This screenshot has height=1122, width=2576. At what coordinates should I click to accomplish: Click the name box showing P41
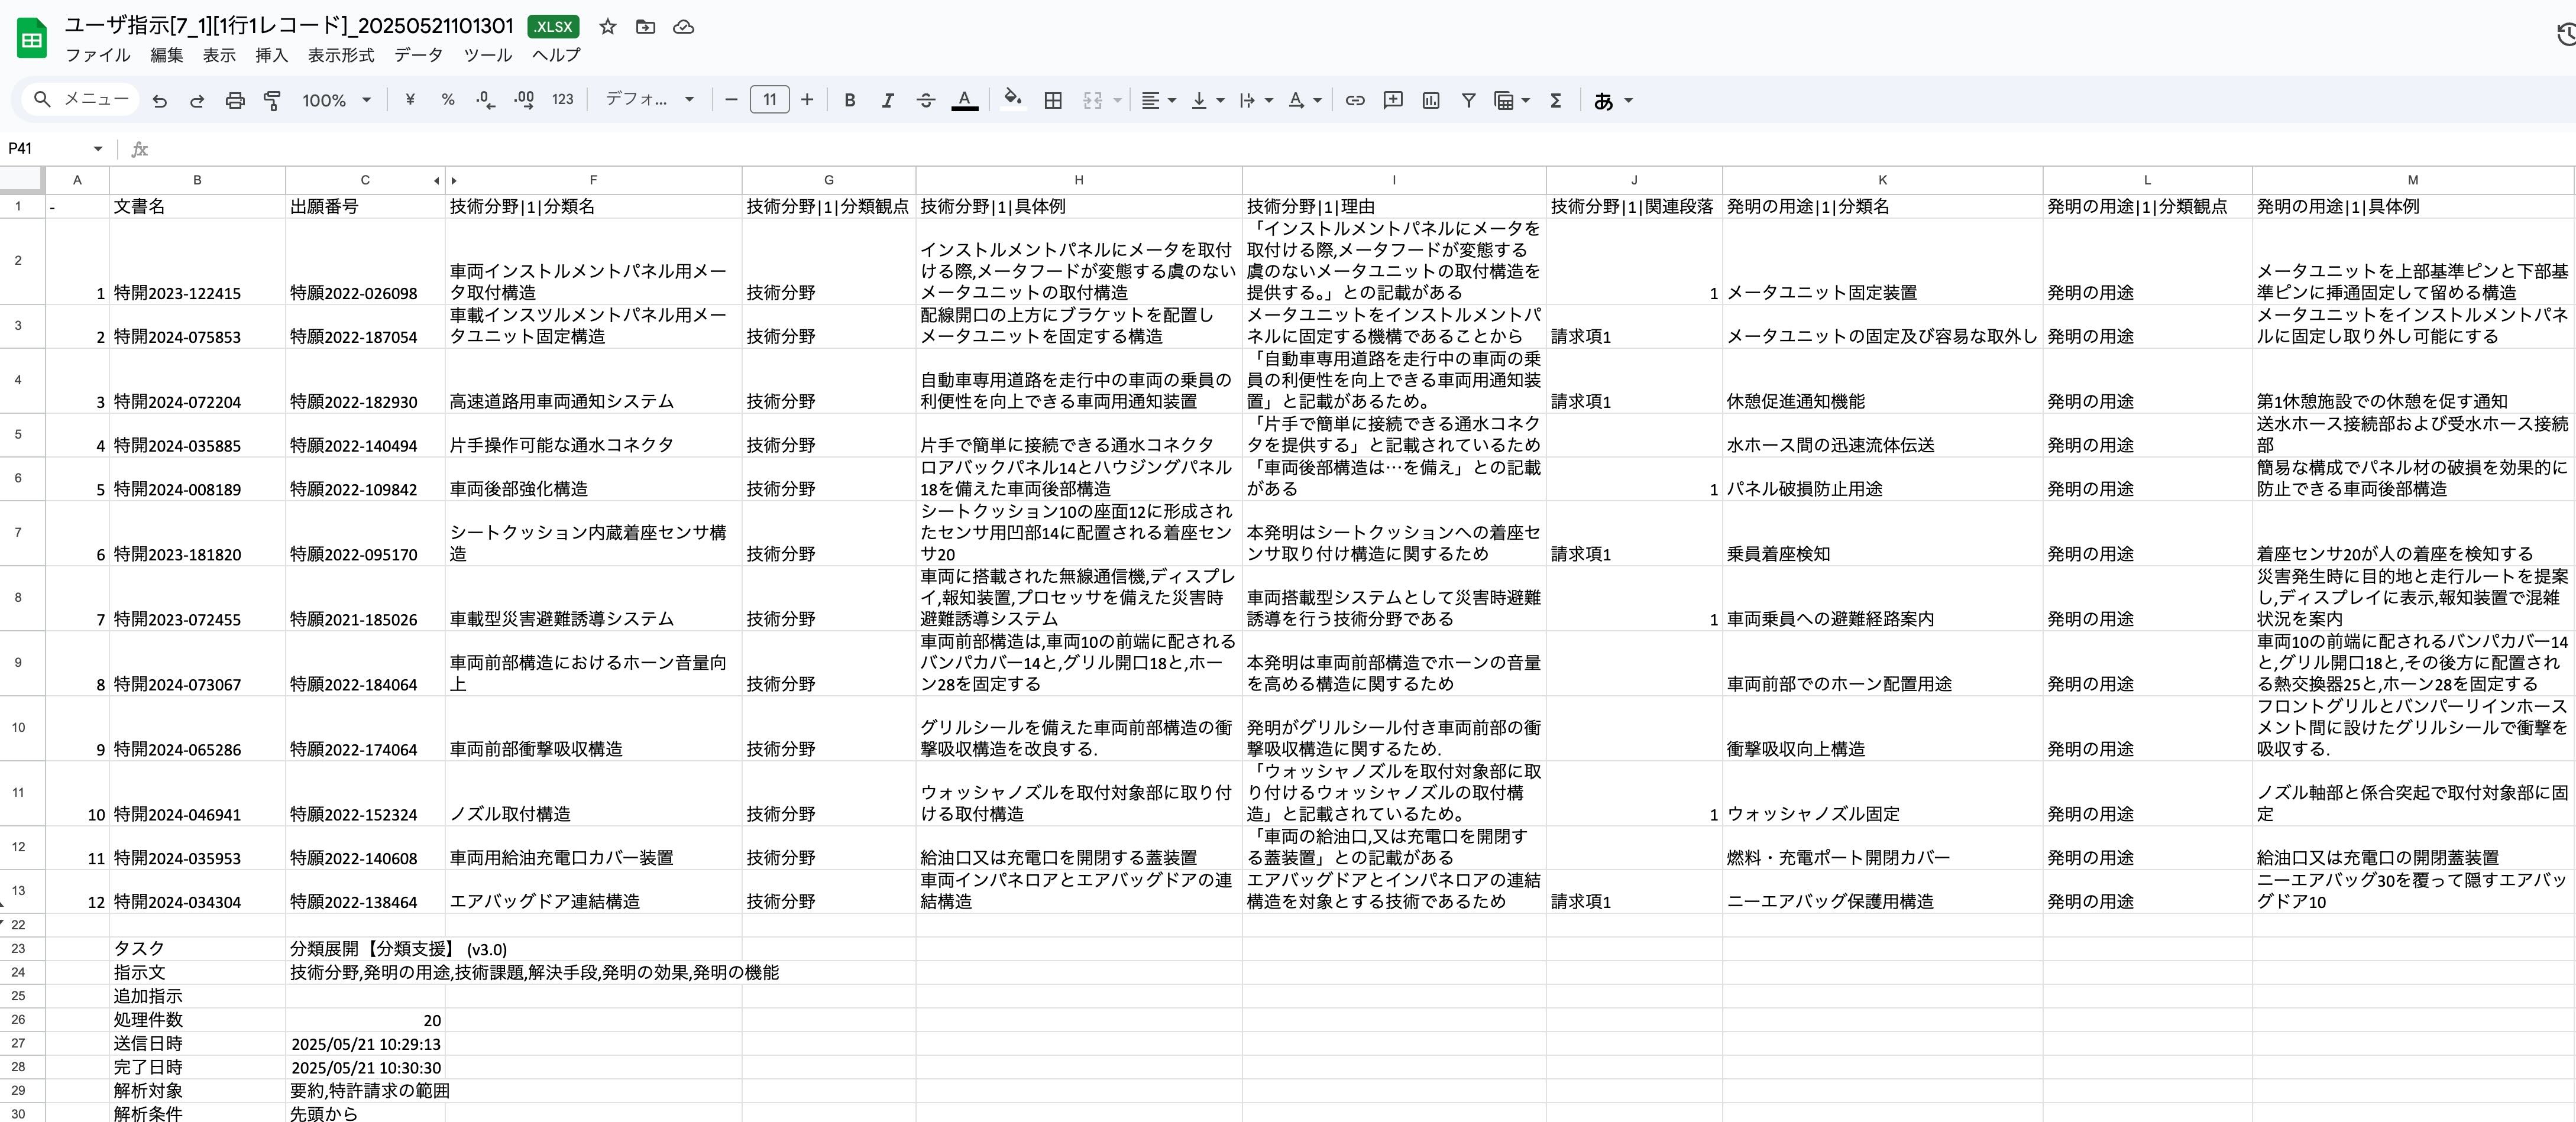(45, 149)
